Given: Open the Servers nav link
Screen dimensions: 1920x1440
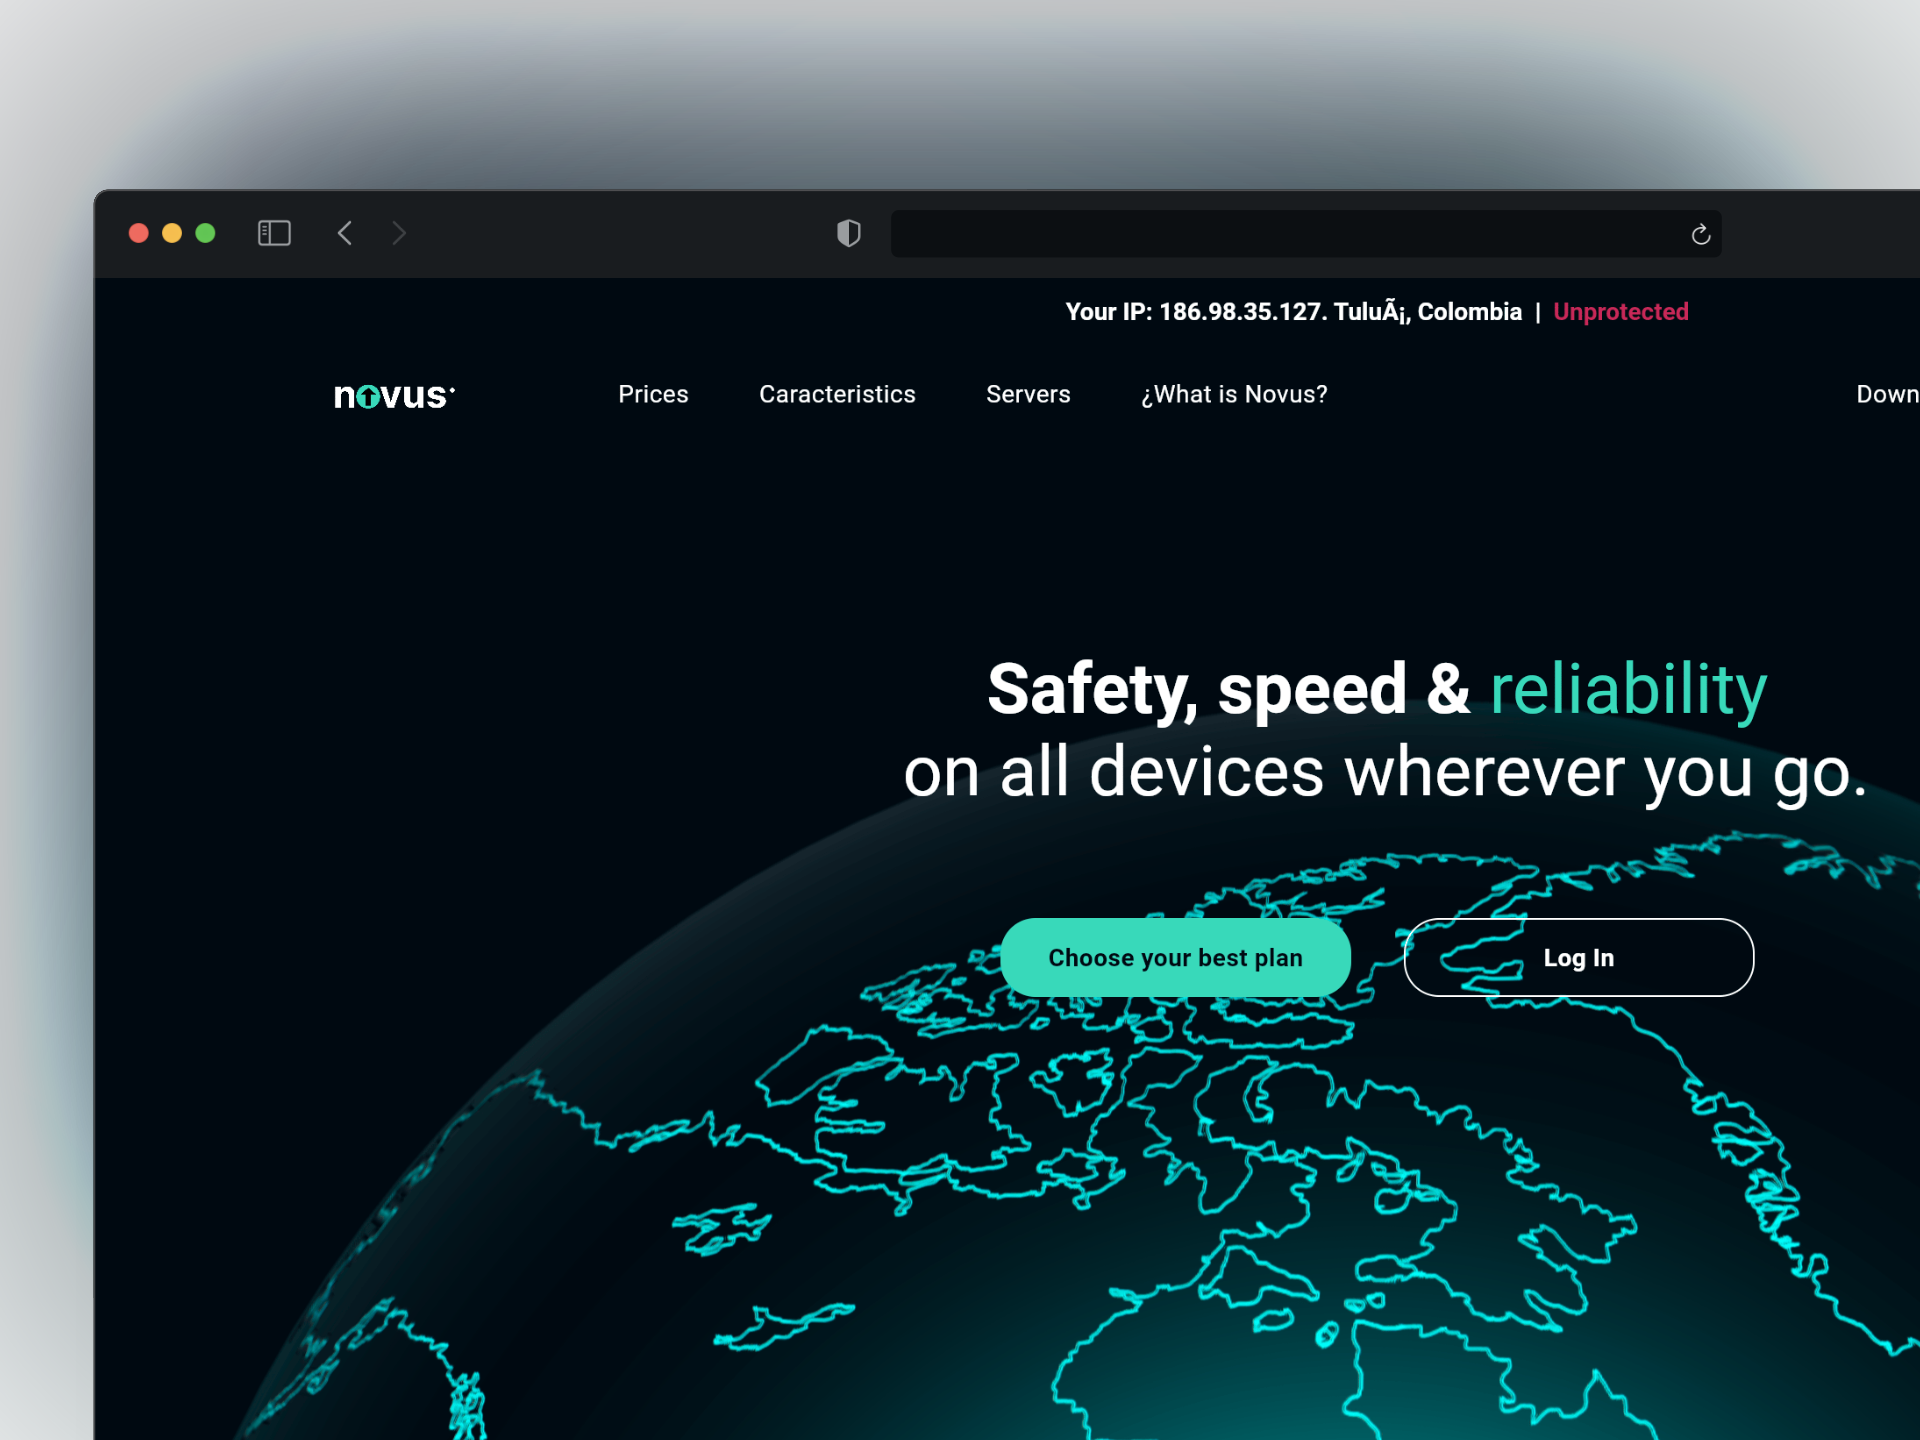Looking at the screenshot, I should click(x=1028, y=394).
